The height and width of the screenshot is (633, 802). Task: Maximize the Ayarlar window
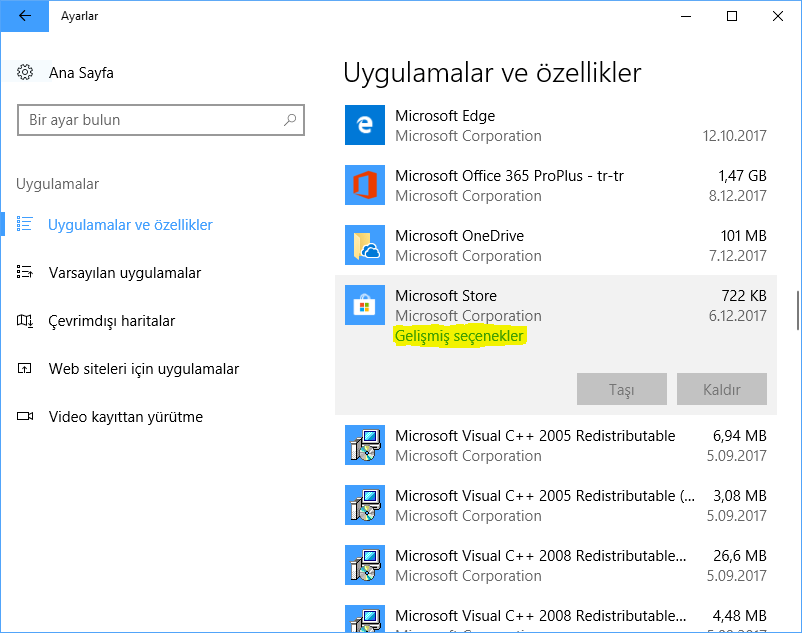tap(732, 16)
